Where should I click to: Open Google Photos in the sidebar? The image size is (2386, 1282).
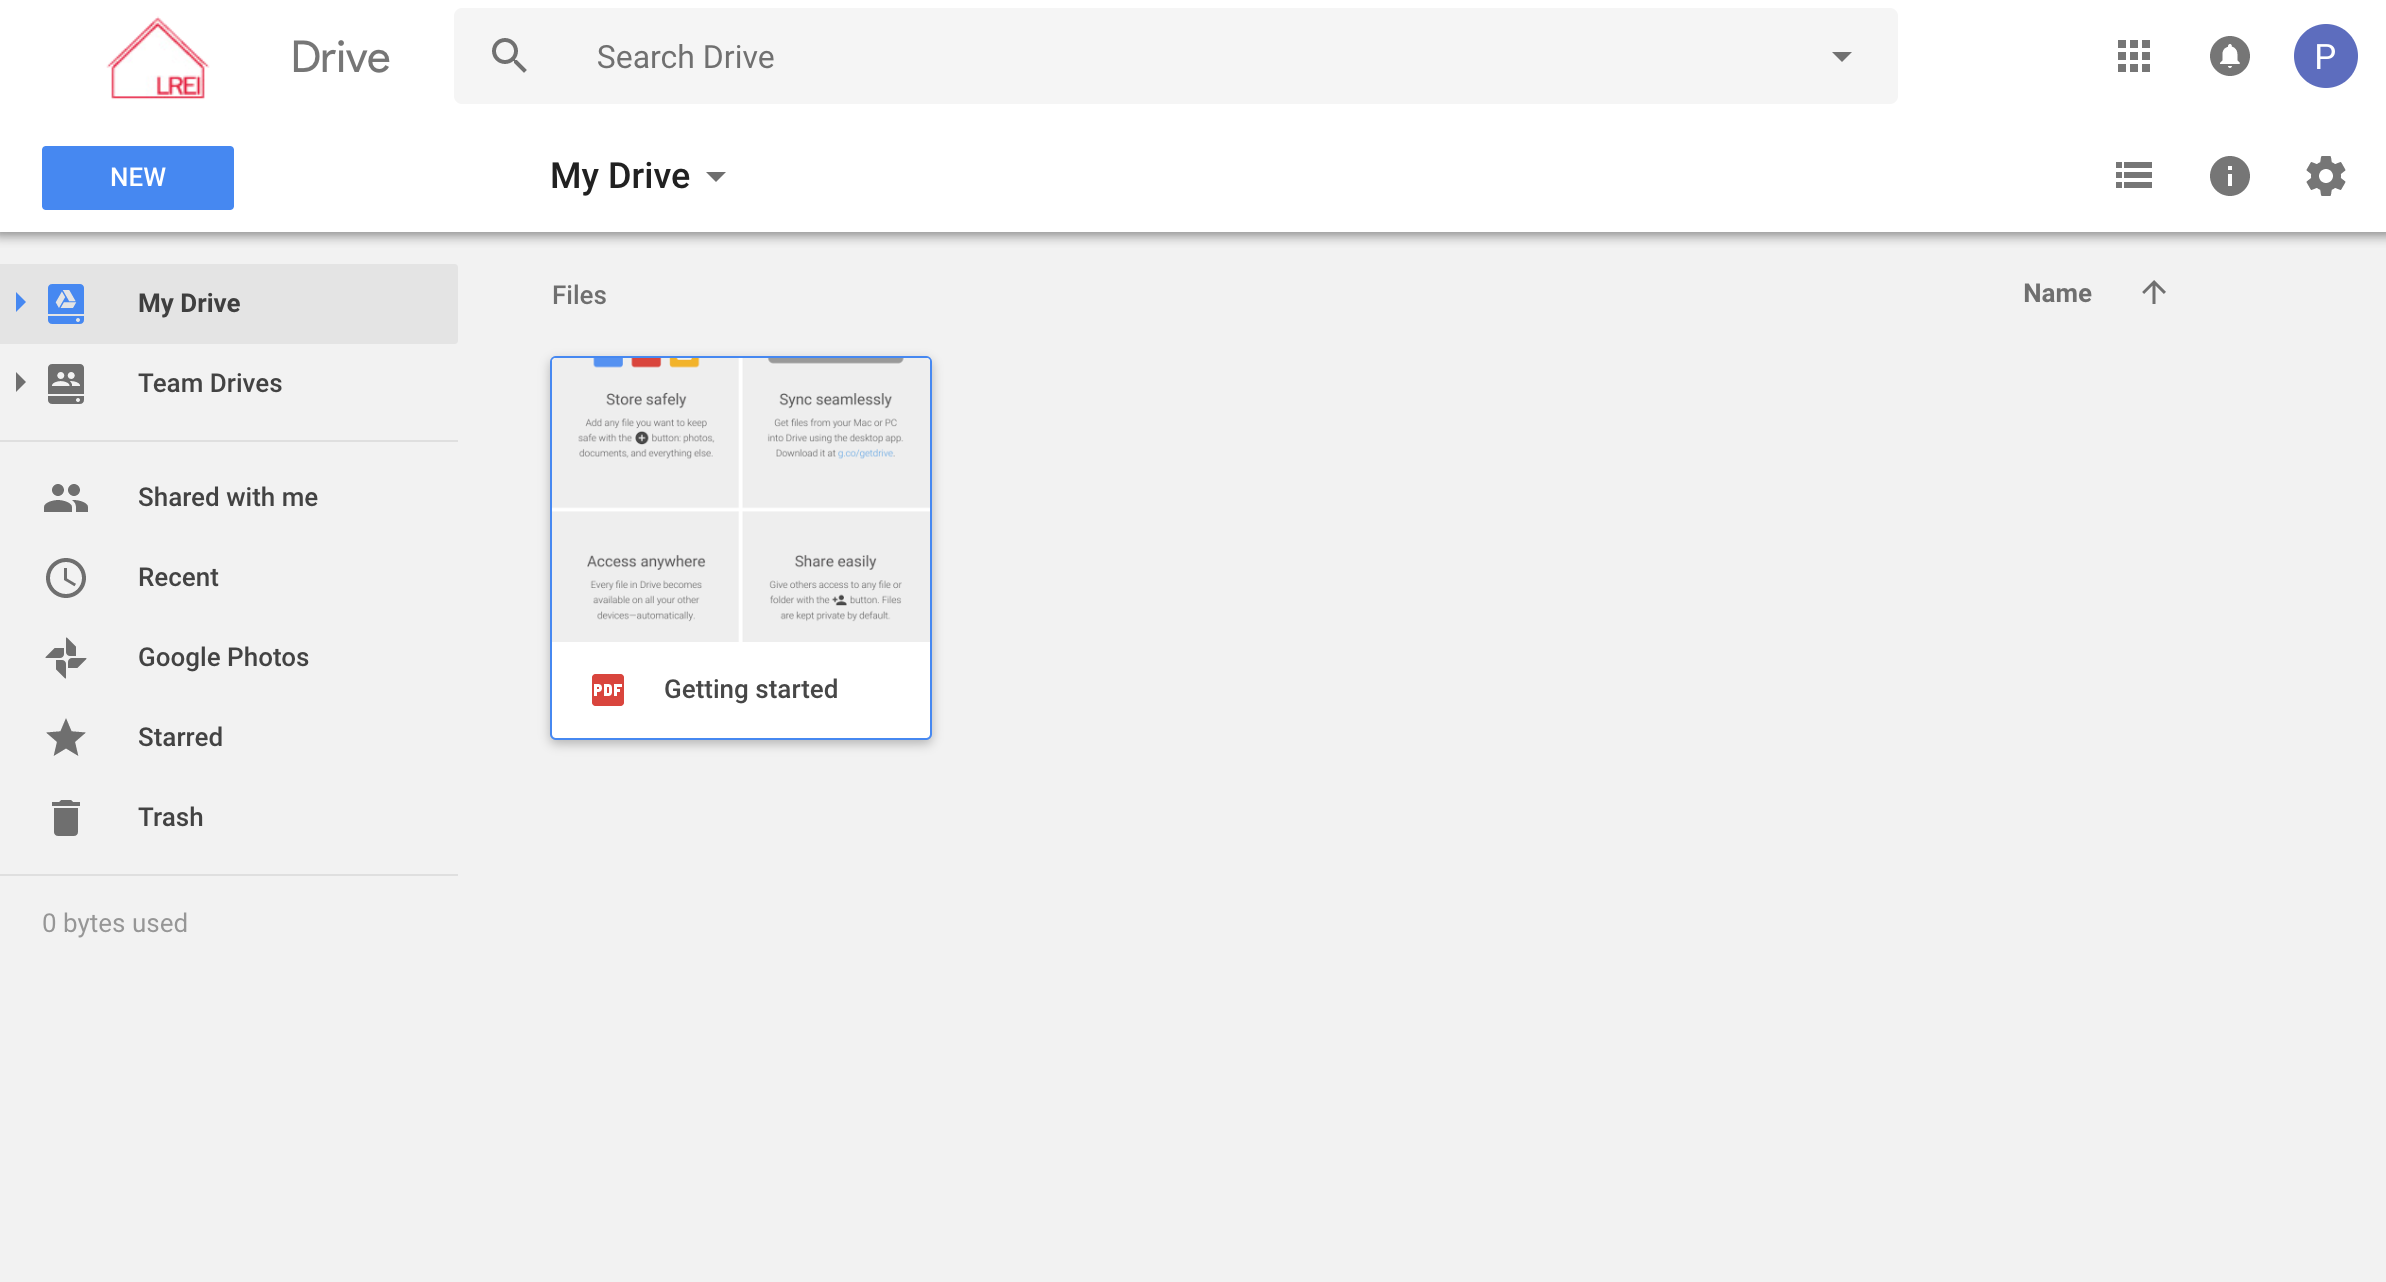click(x=223, y=657)
